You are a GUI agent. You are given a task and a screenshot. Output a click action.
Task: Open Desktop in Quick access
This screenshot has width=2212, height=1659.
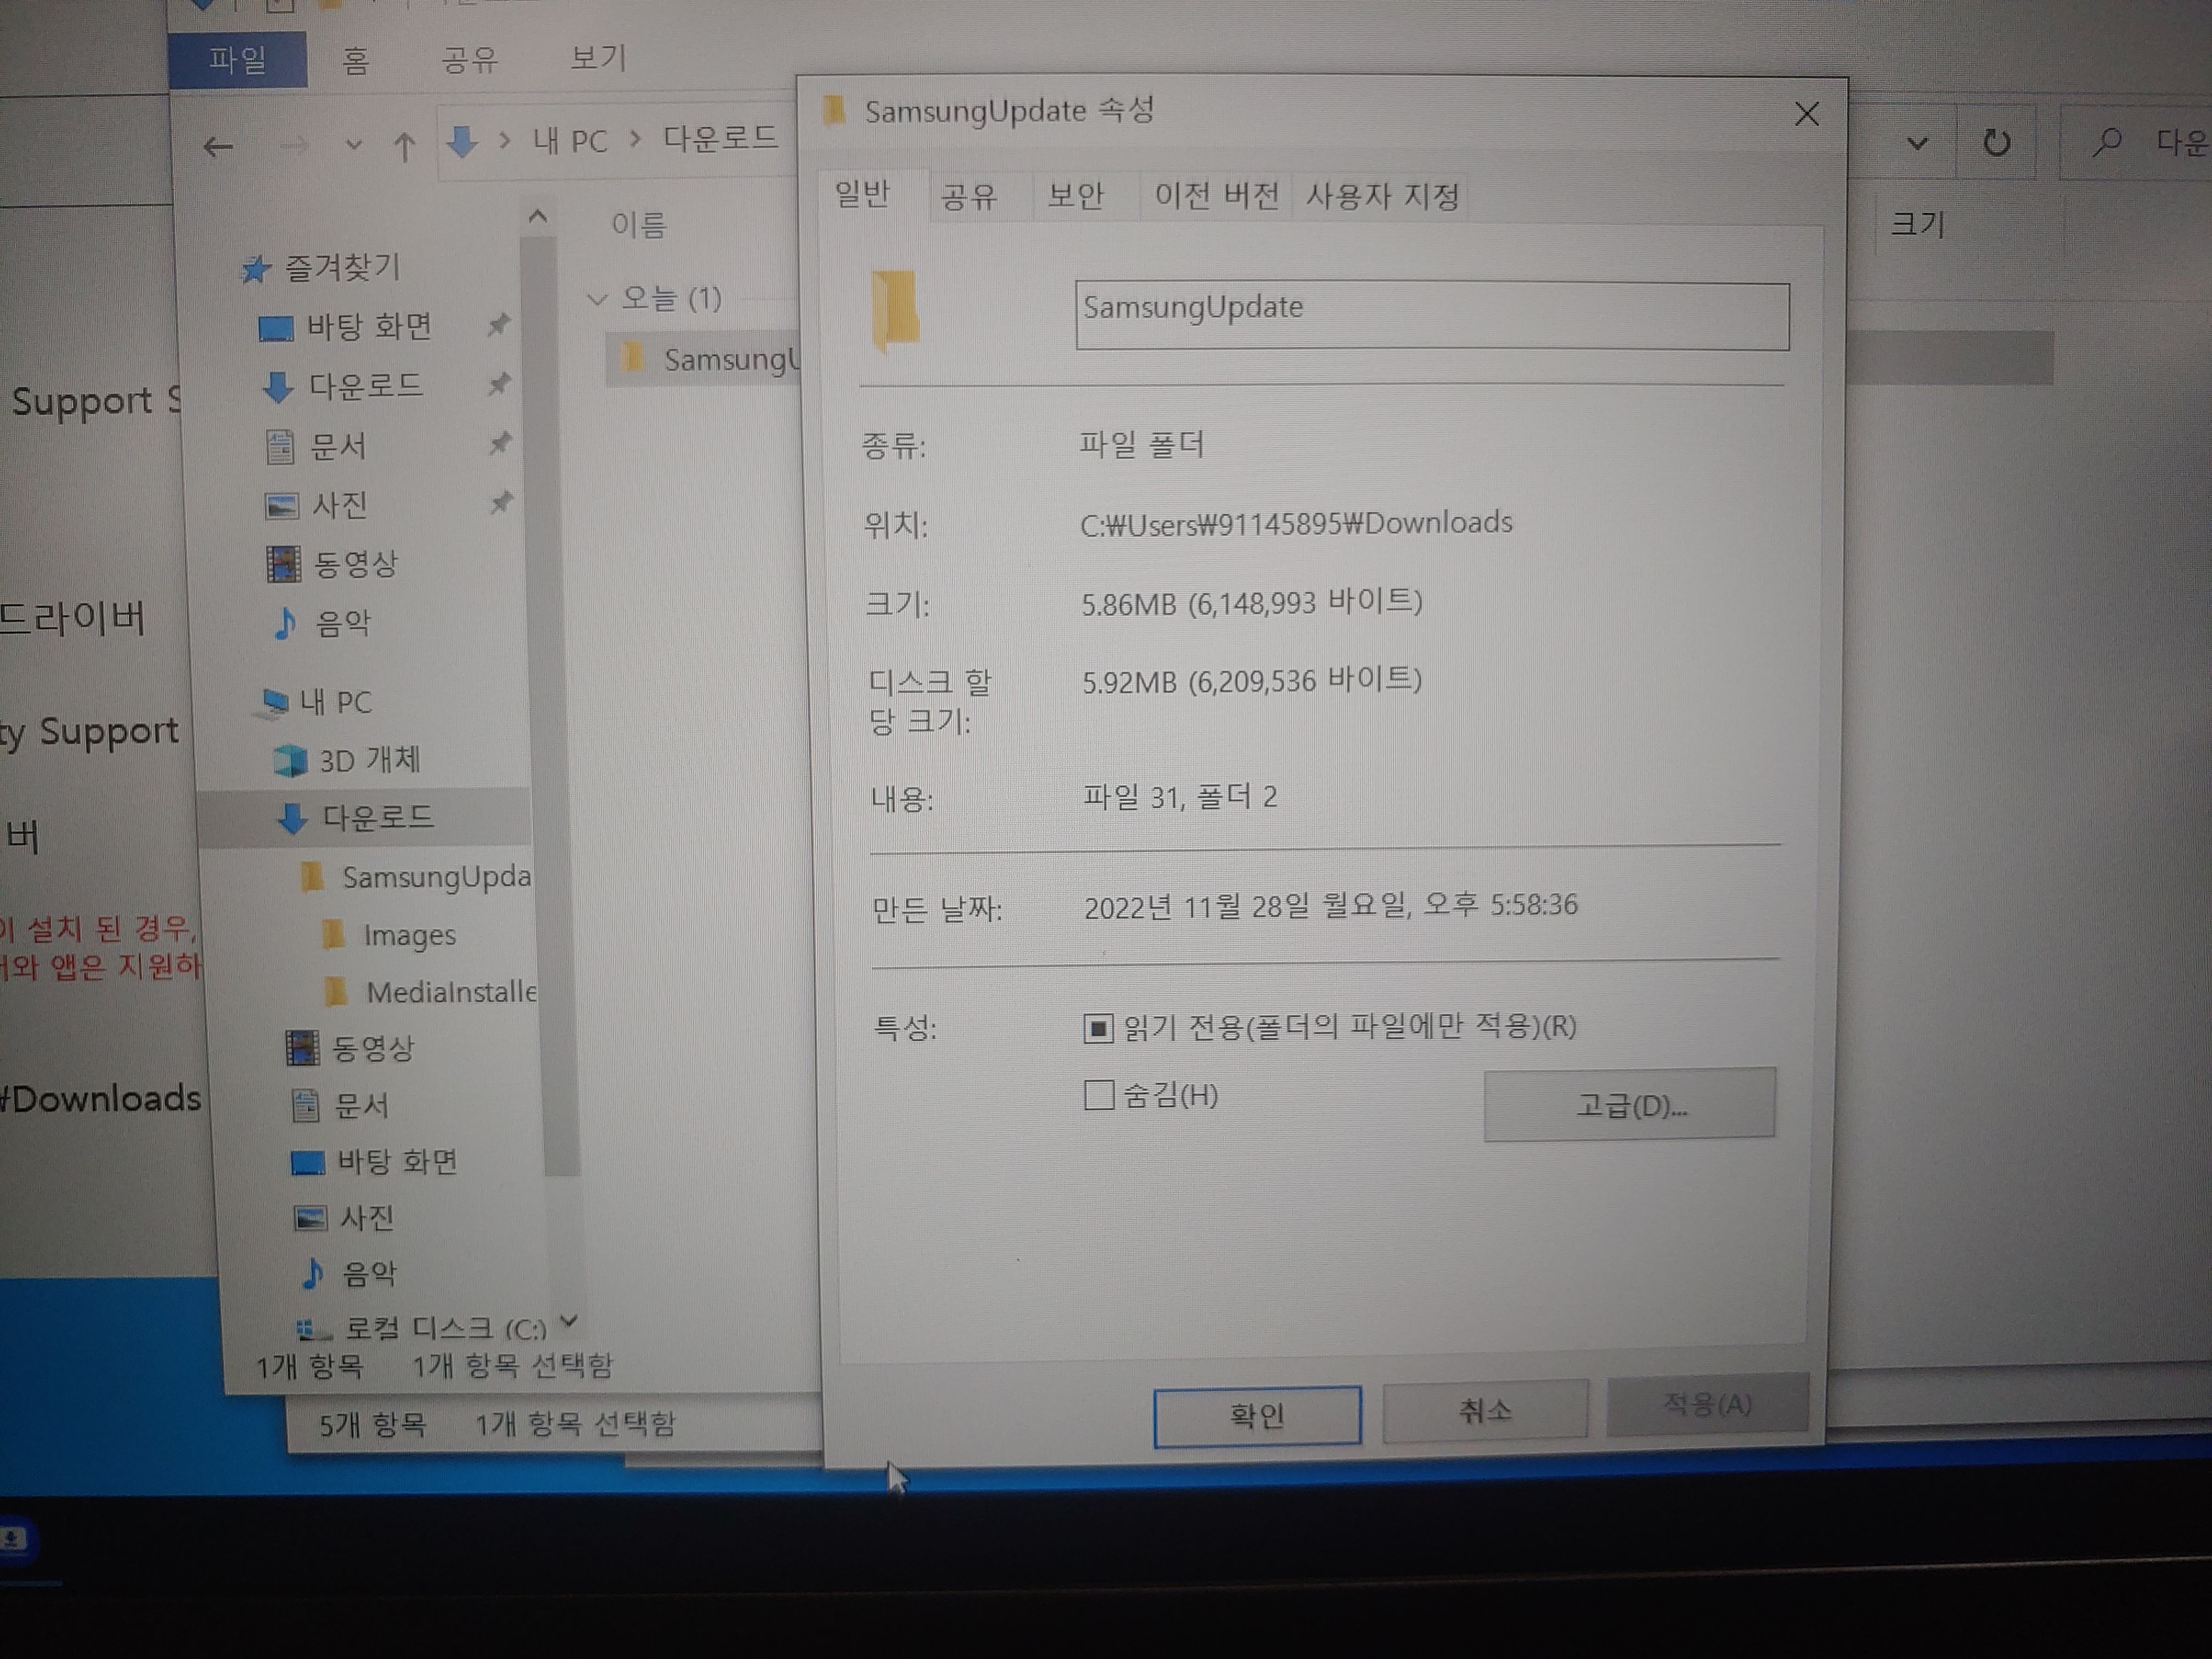(368, 327)
